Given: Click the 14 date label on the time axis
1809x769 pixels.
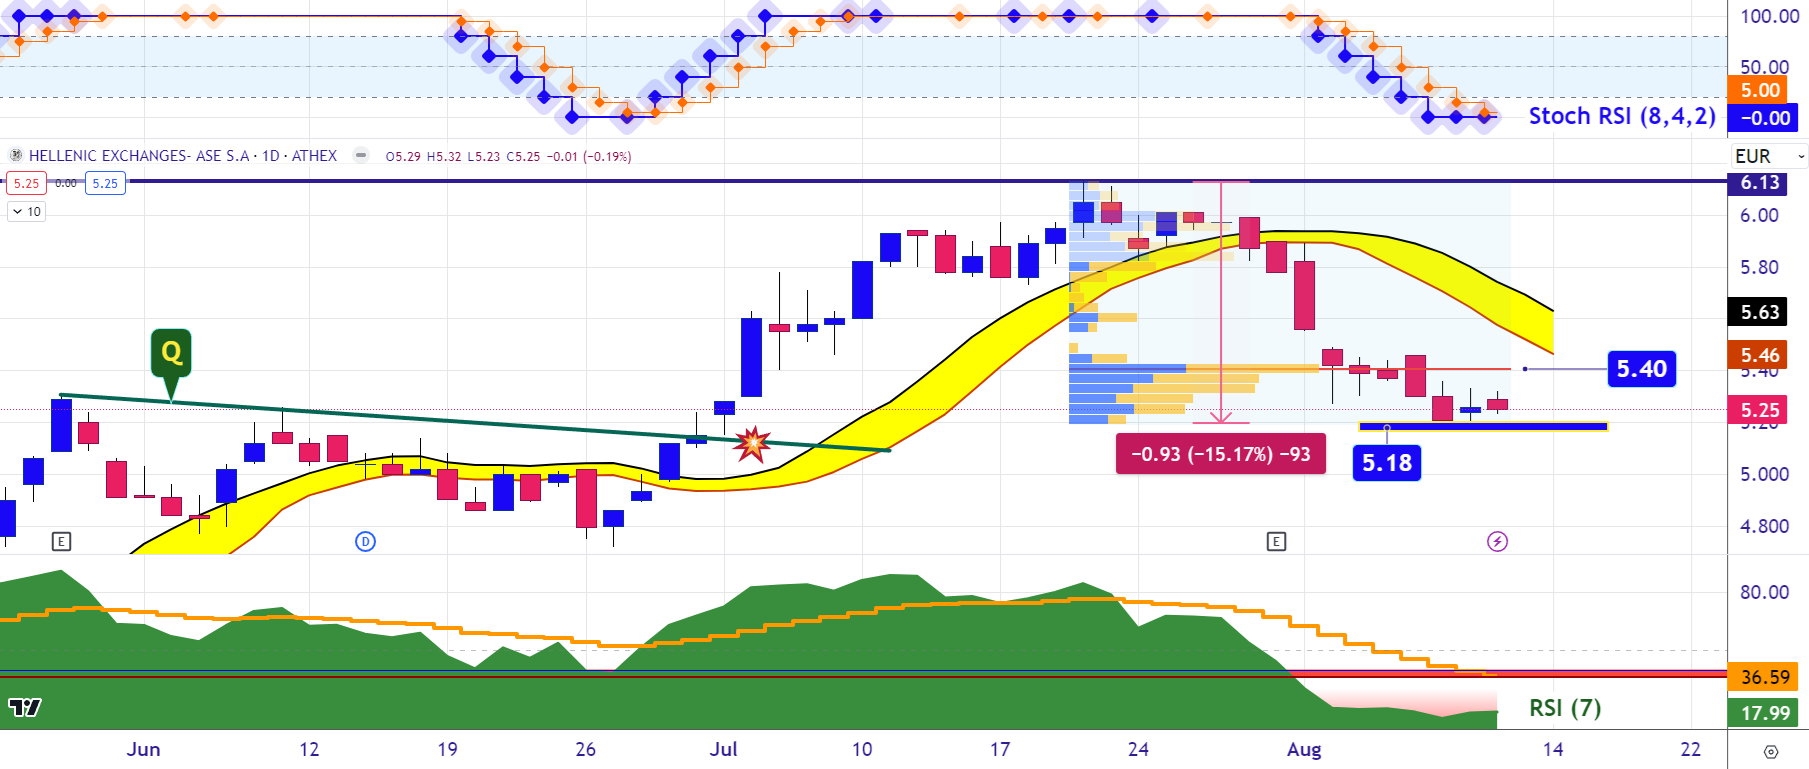Looking at the screenshot, I should (1552, 749).
